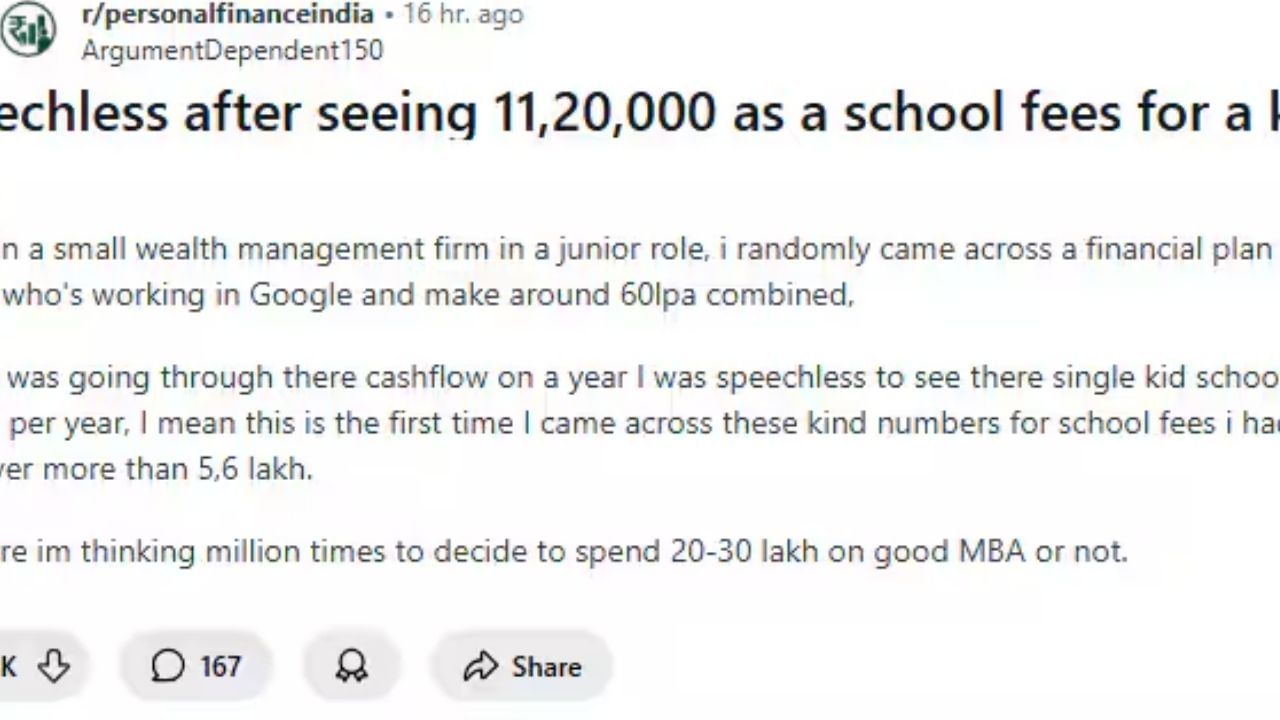
Task: Click the 167 comments count
Action: [220, 666]
